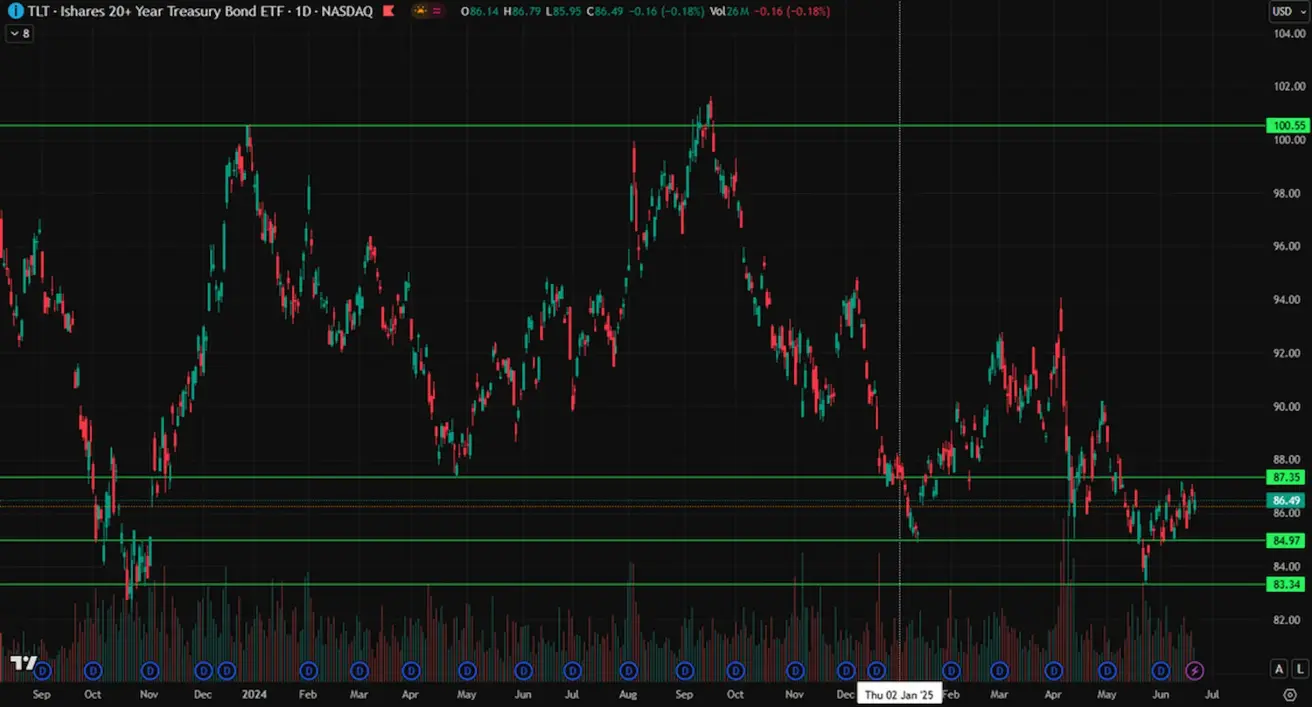Select the green horizontal line at 83.34
The width and height of the screenshot is (1312, 707).
[632, 585]
